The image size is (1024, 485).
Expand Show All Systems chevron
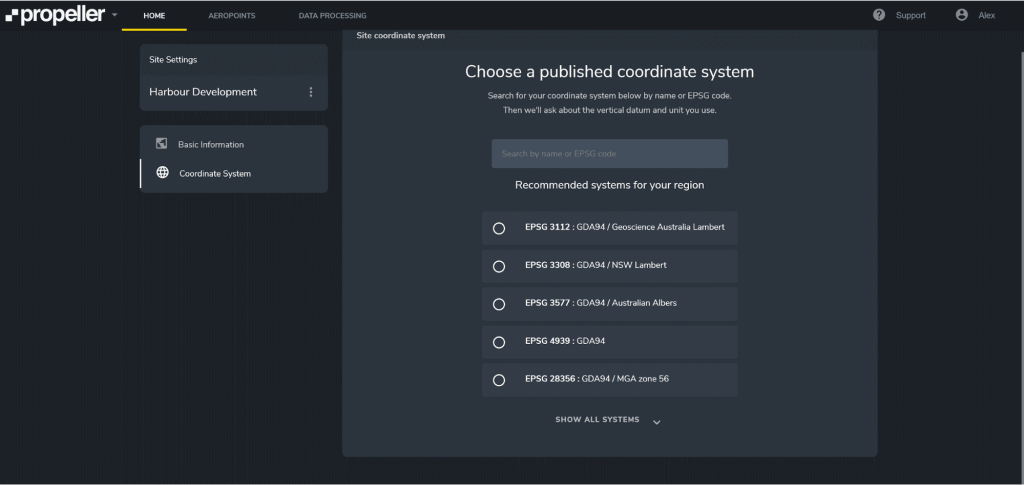[657, 421]
